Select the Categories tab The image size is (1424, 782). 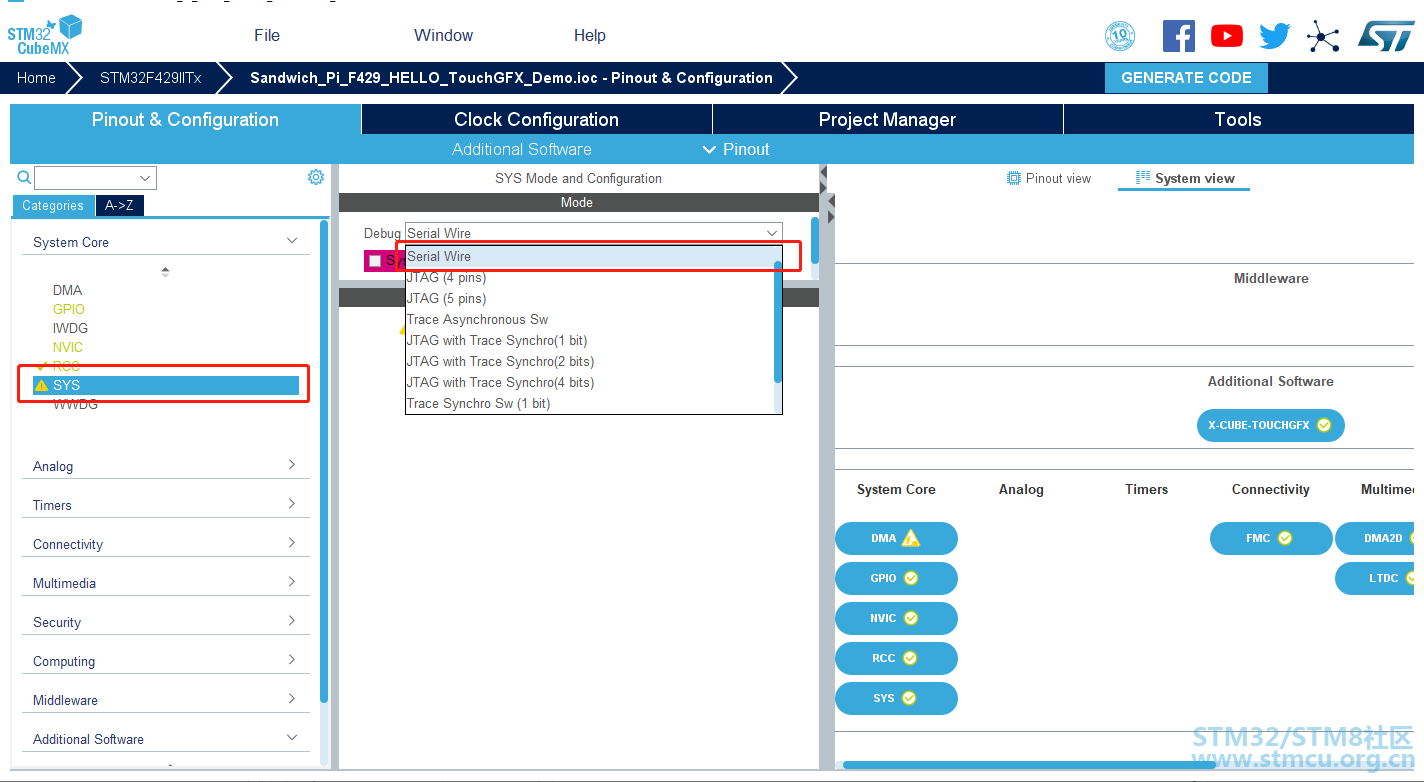pyautogui.click(x=53, y=206)
